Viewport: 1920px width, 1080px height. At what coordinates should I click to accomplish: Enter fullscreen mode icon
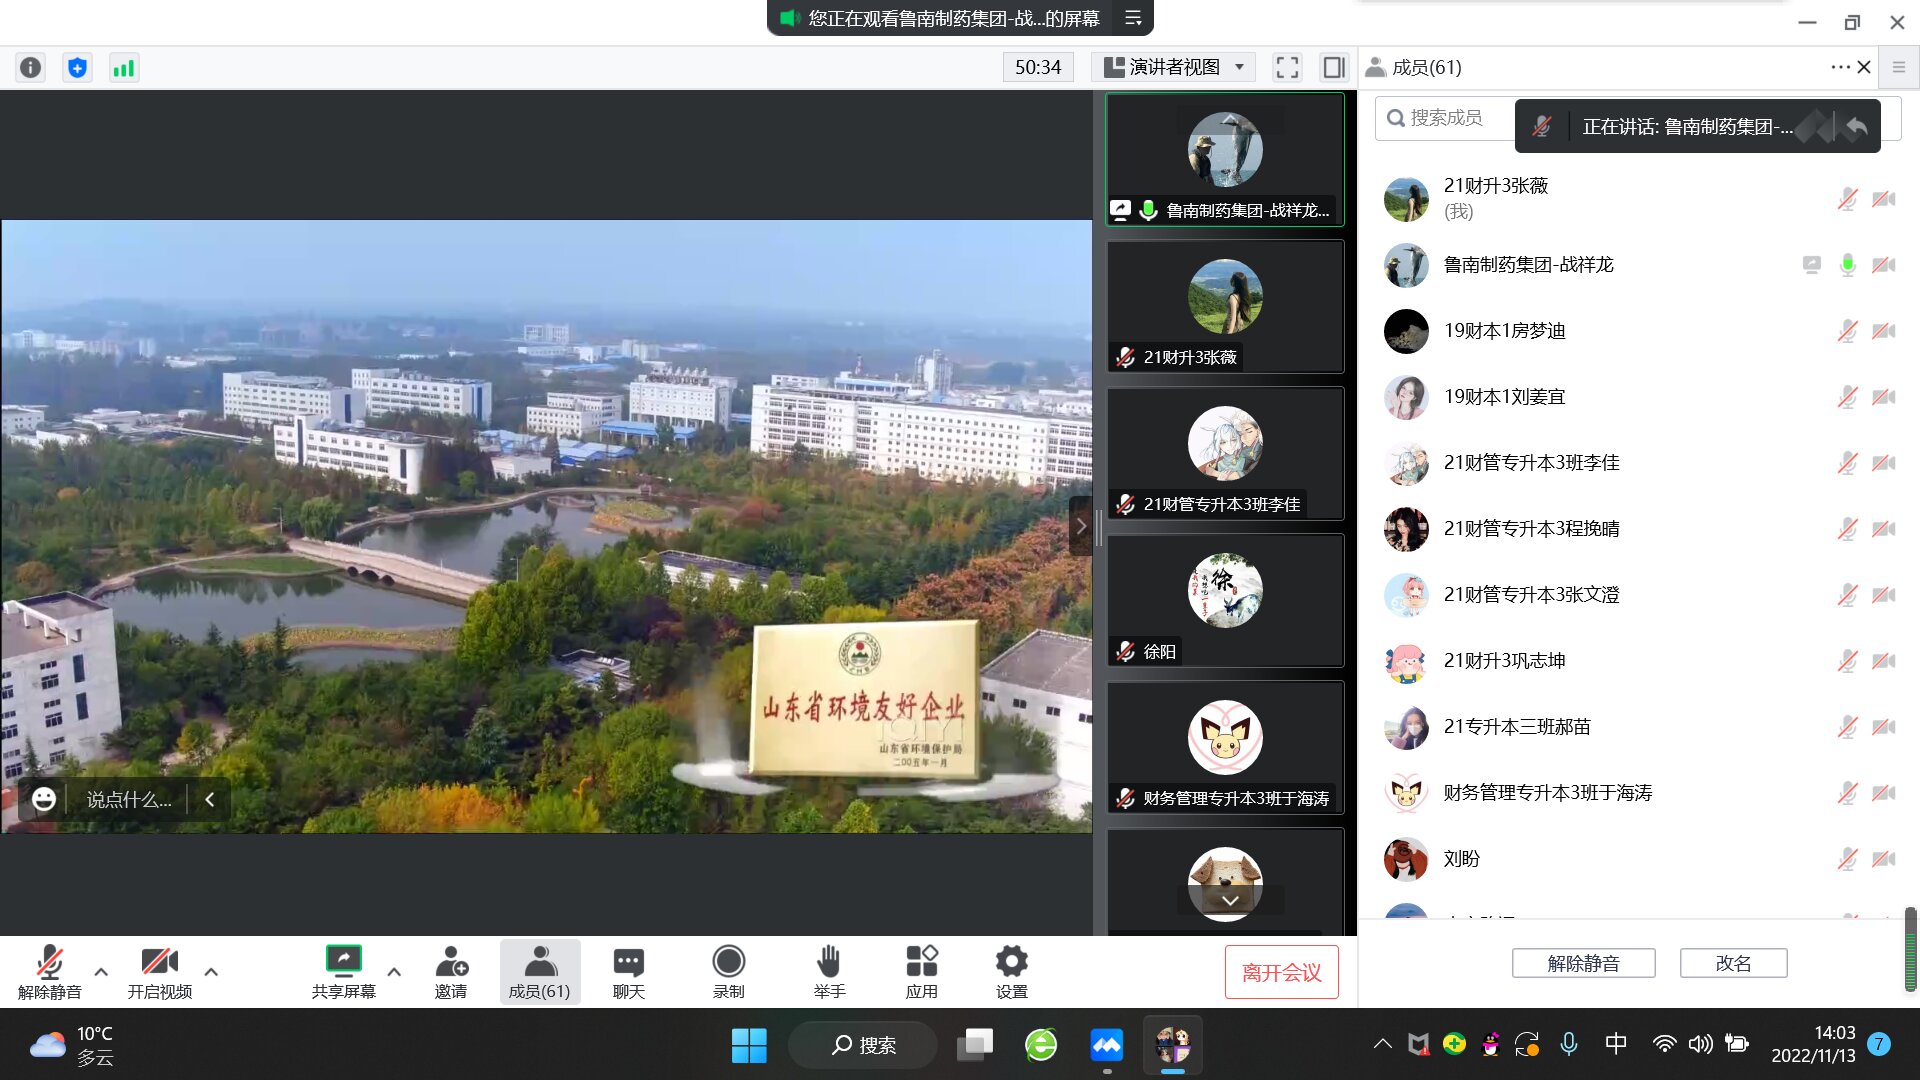(1287, 67)
